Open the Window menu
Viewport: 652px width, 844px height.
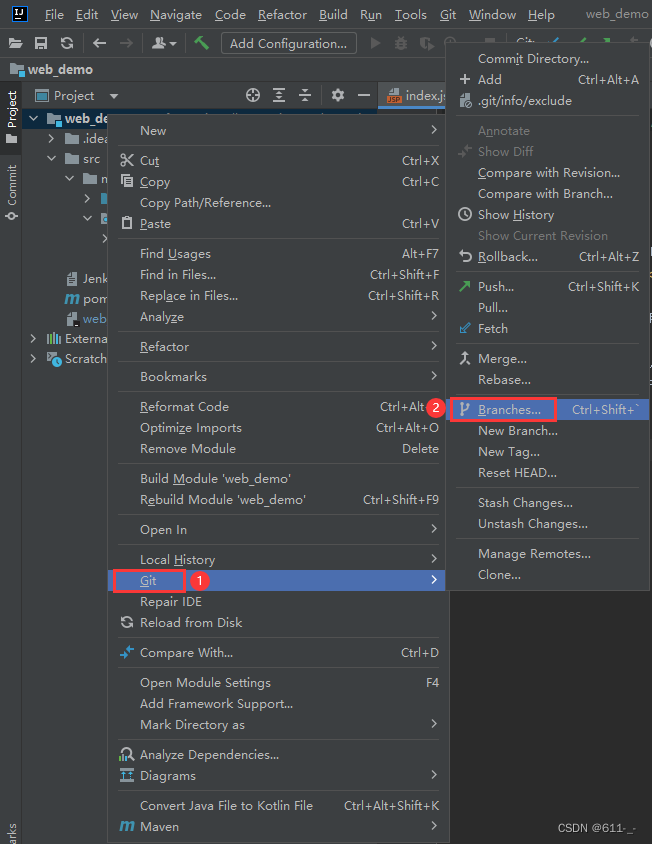pos(492,15)
